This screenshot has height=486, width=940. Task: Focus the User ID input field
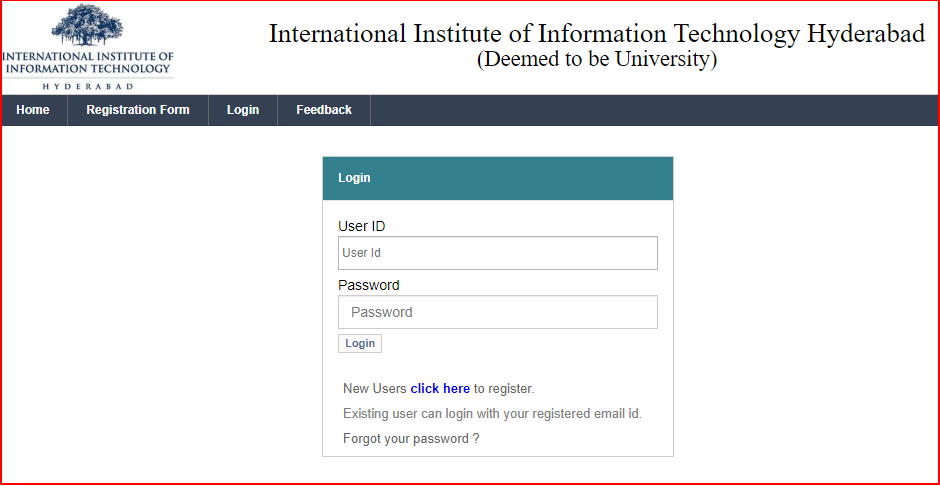coord(497,253)
